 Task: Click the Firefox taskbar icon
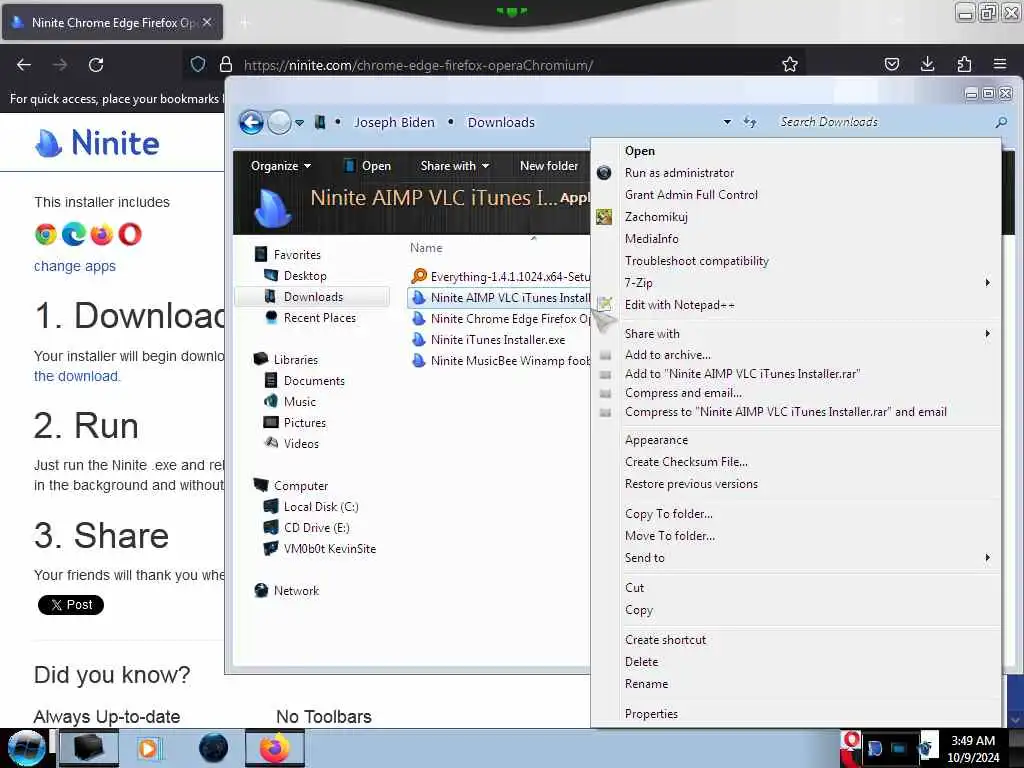(x=274, y=748)
